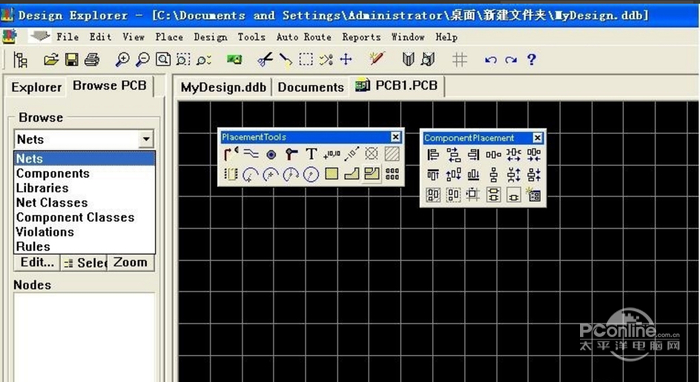Select the Place Fill rectangle tool
Viewport: 700px width, 382px height.
coord(331,174)
